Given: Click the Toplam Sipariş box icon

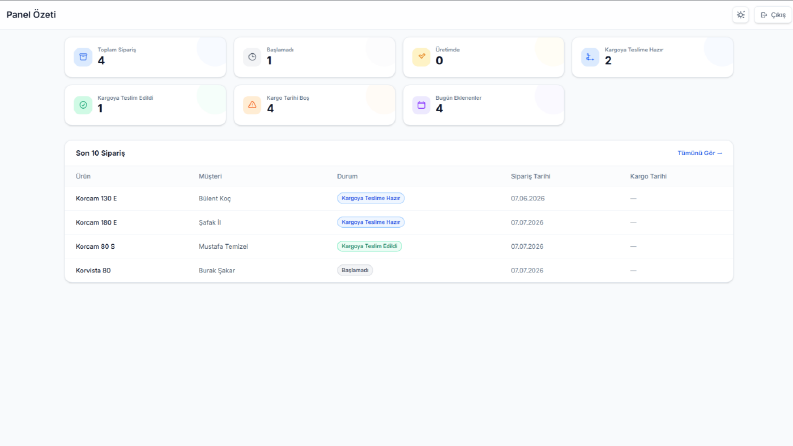Looking at the screenshot, I should click(83, 57).
